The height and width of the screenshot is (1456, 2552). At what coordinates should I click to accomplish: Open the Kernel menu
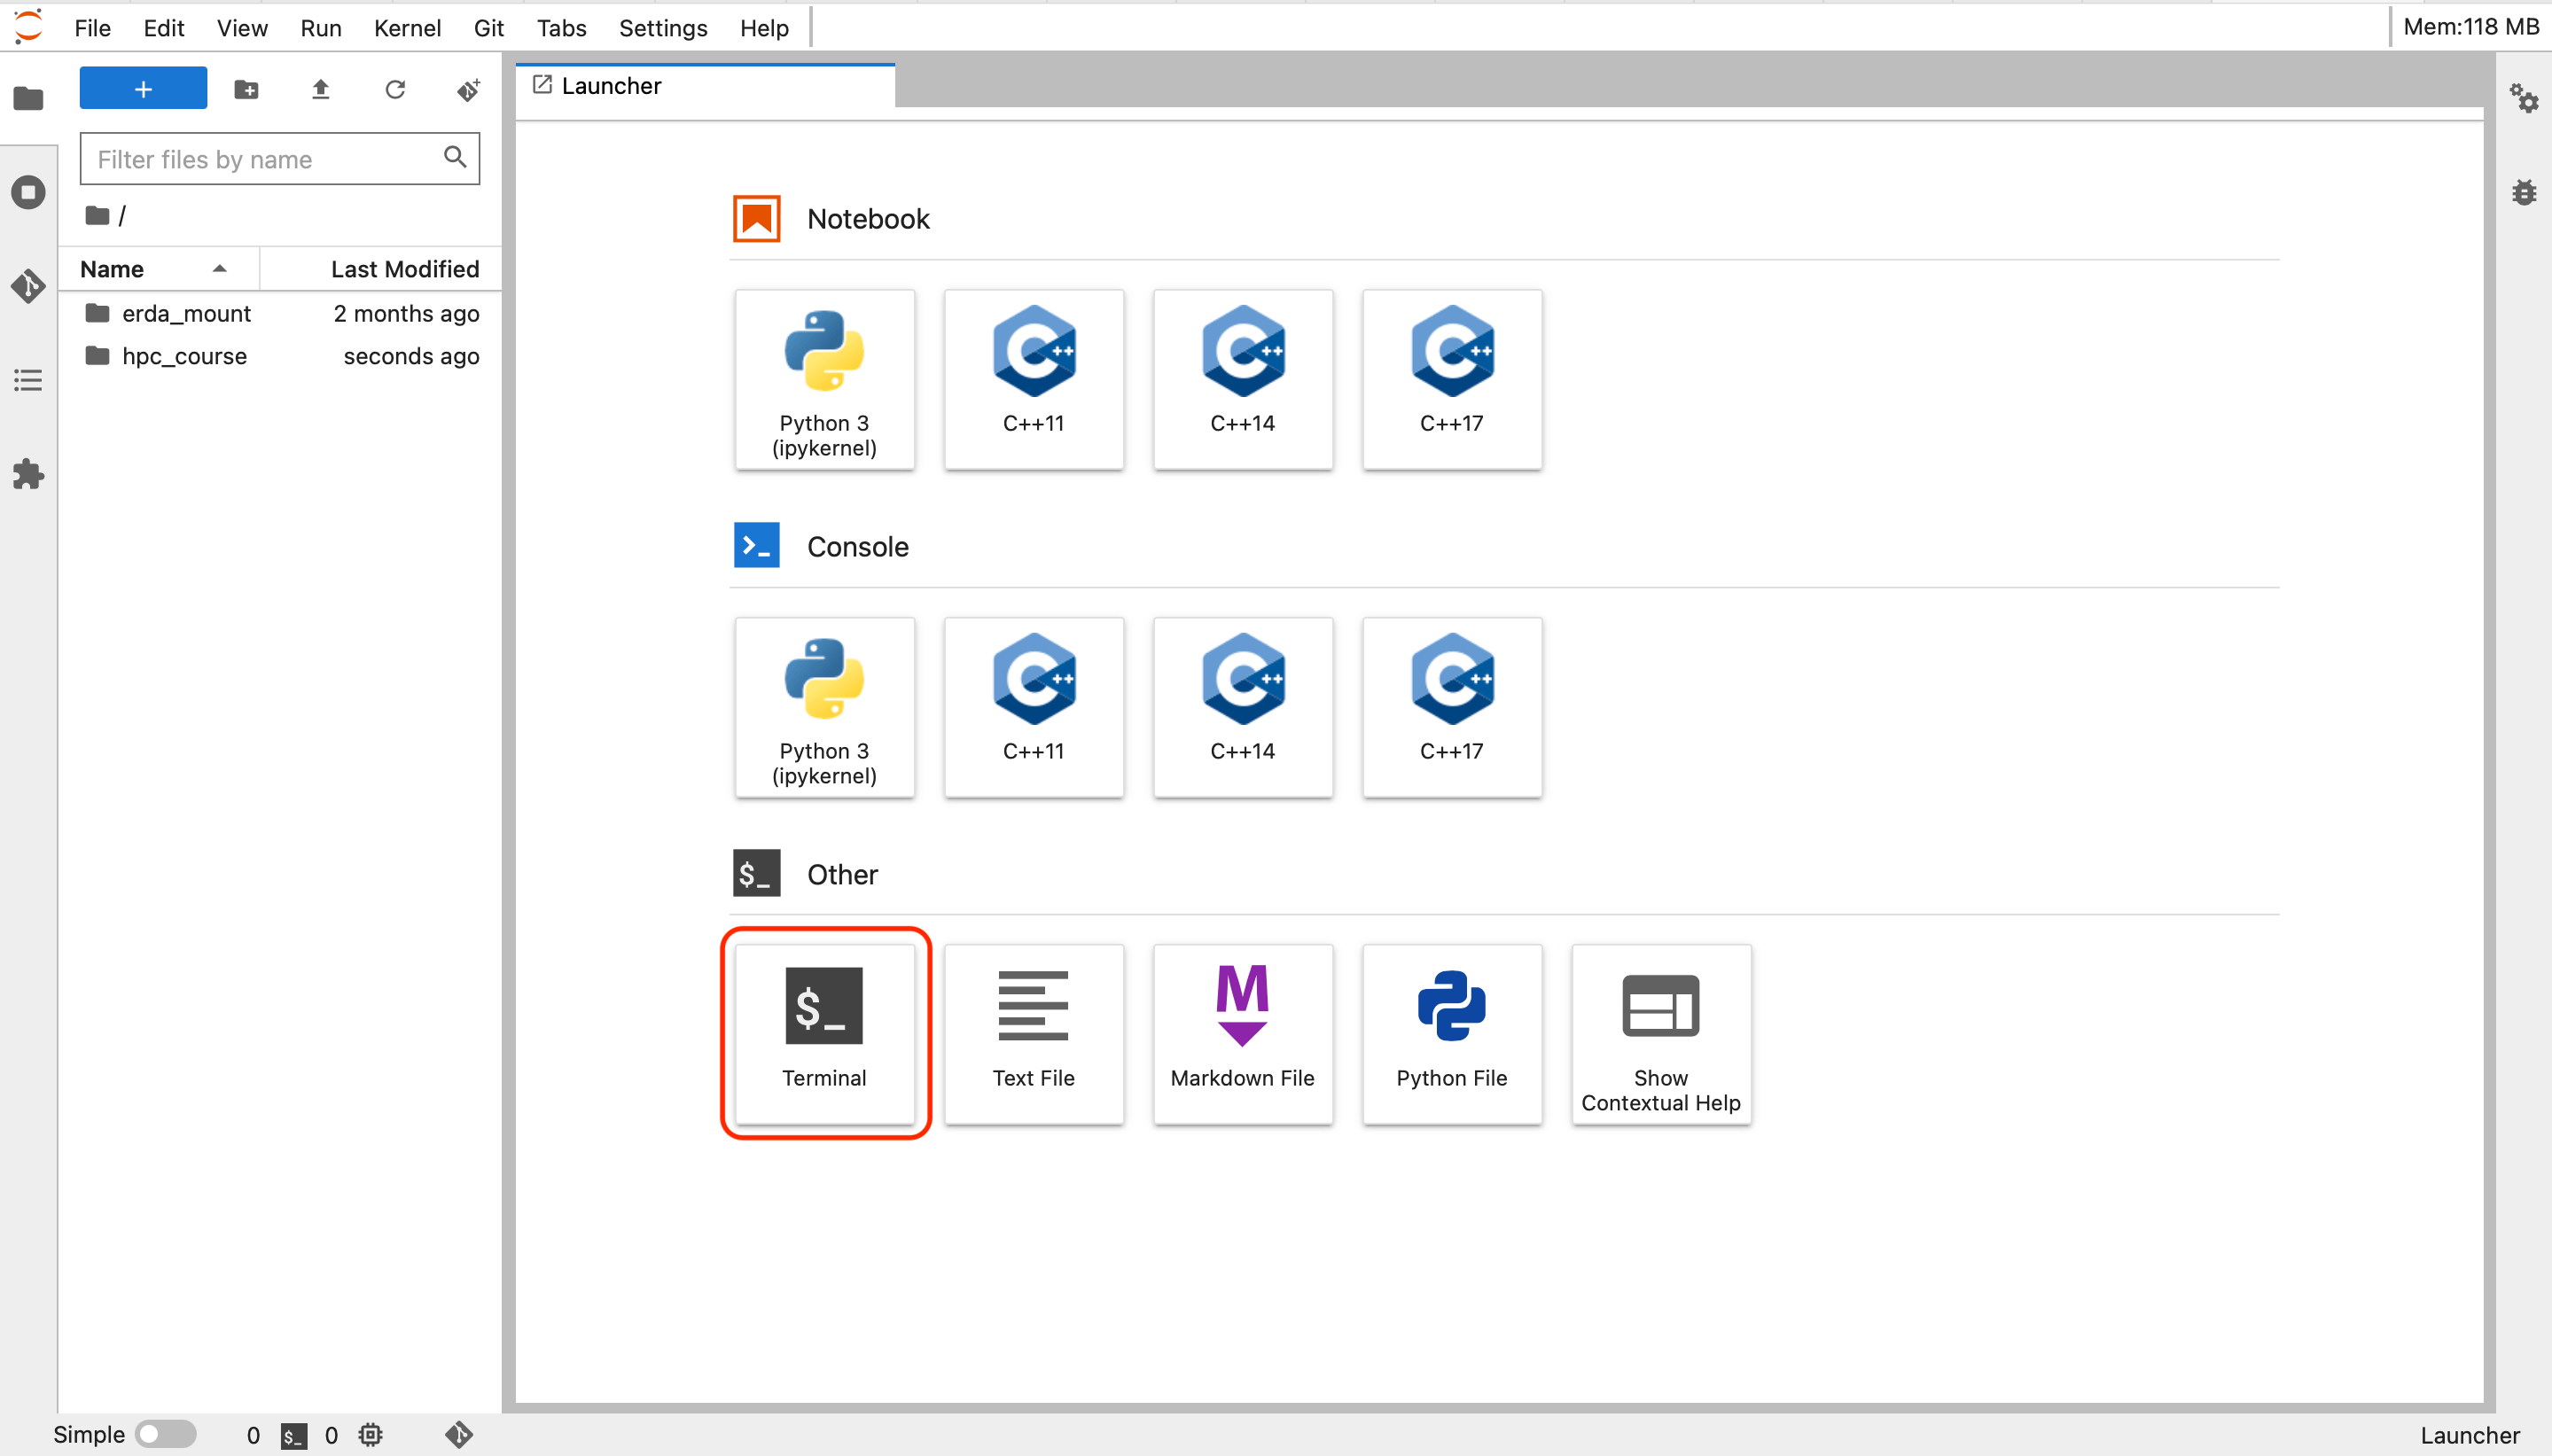coord(406,28)
